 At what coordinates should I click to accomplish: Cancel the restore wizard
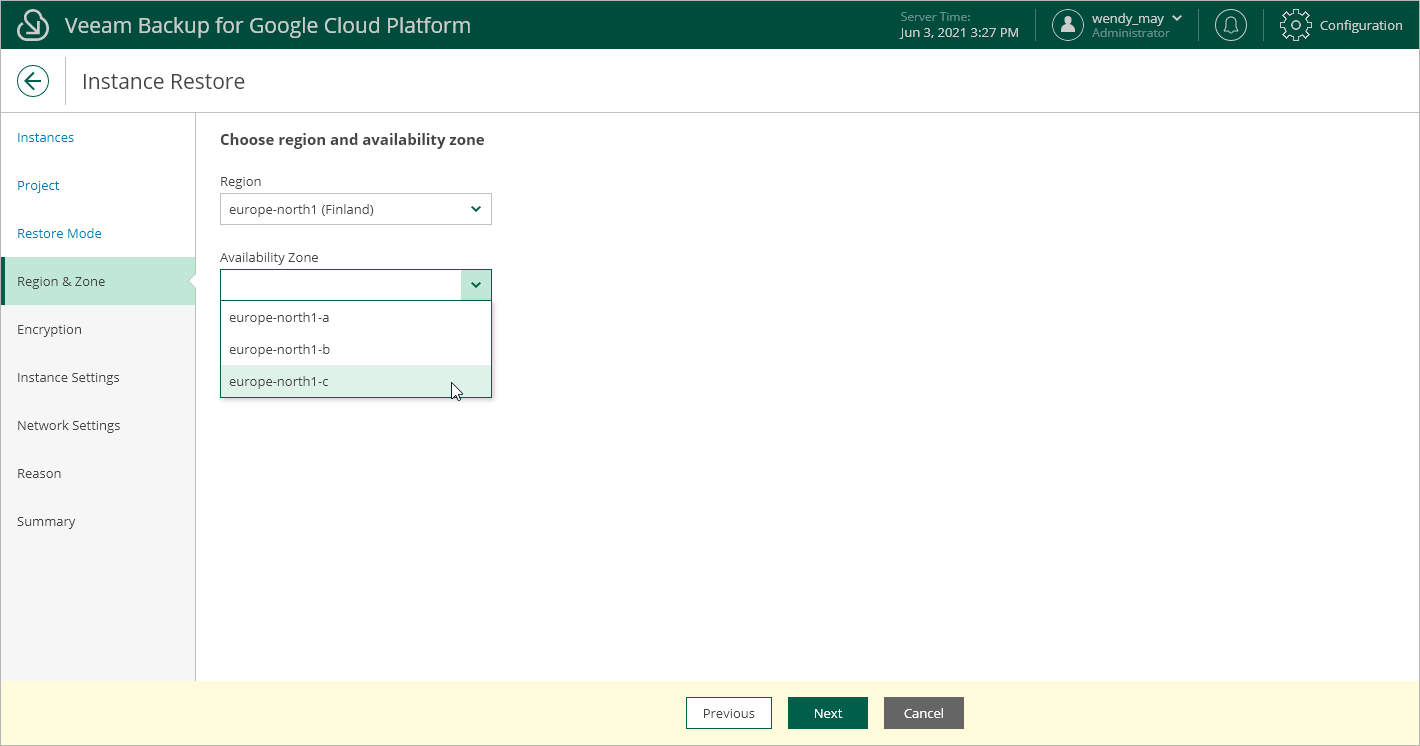(x=924, y=713)
